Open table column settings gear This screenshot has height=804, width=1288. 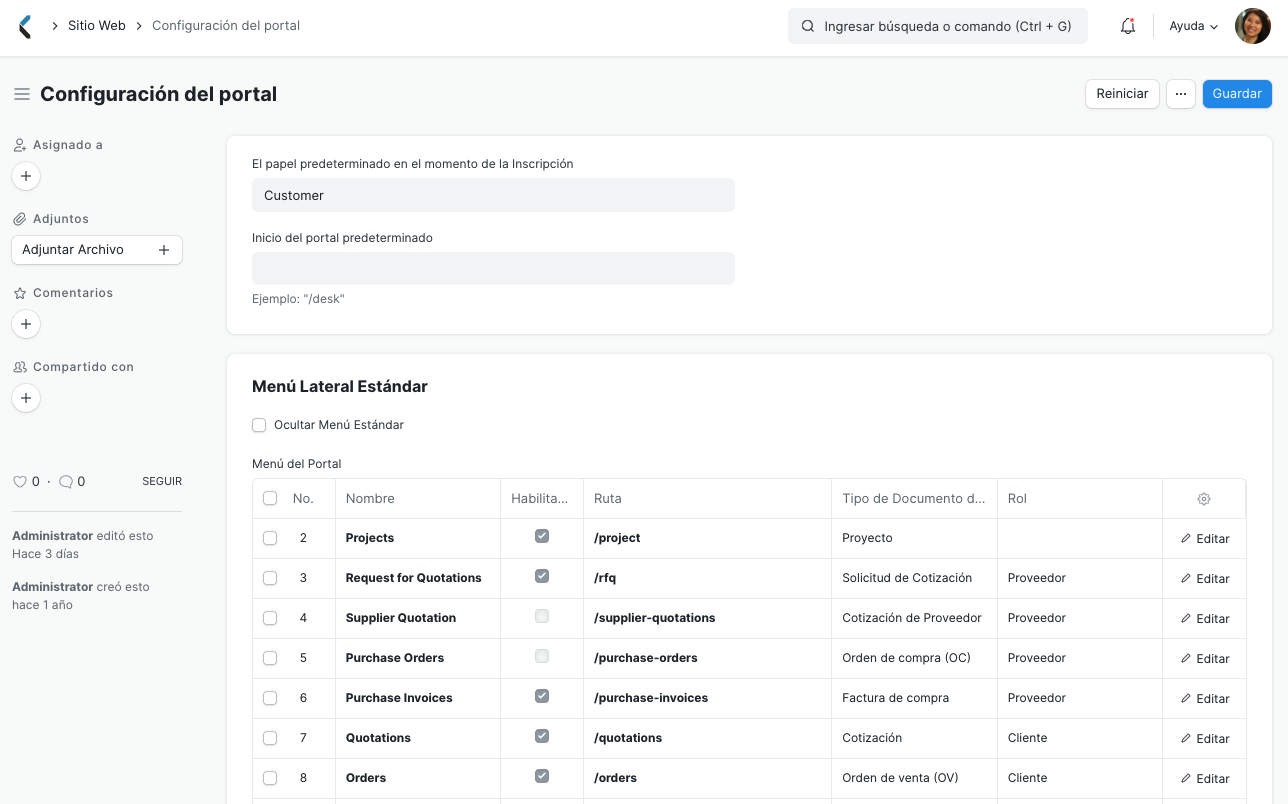point(1204,499)
